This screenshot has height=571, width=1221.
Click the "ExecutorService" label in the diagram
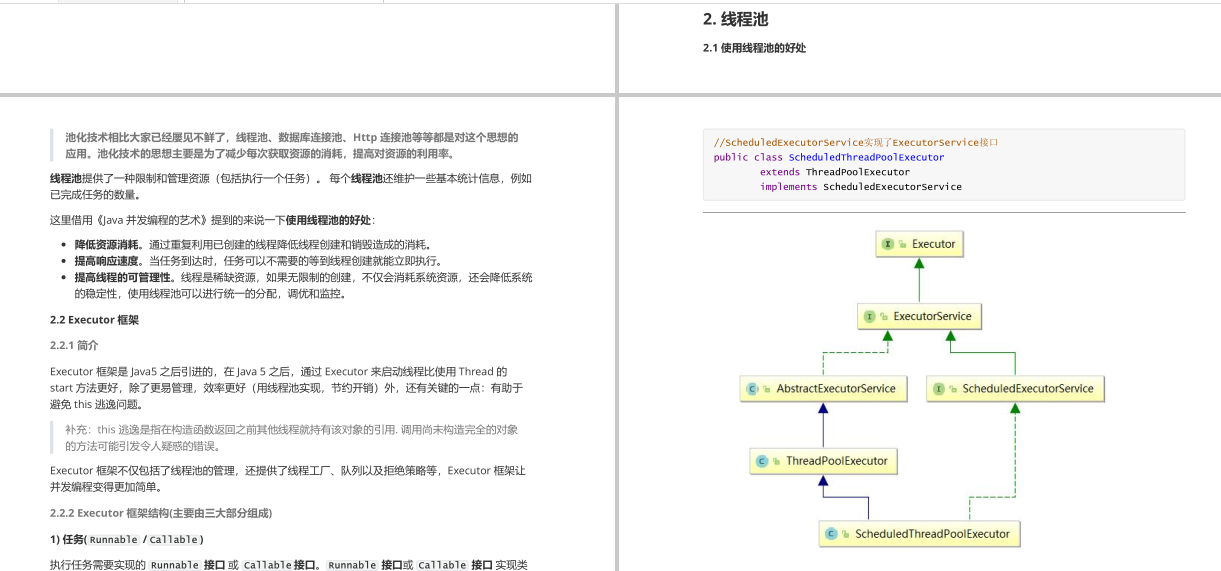click(x=932, y=316)
